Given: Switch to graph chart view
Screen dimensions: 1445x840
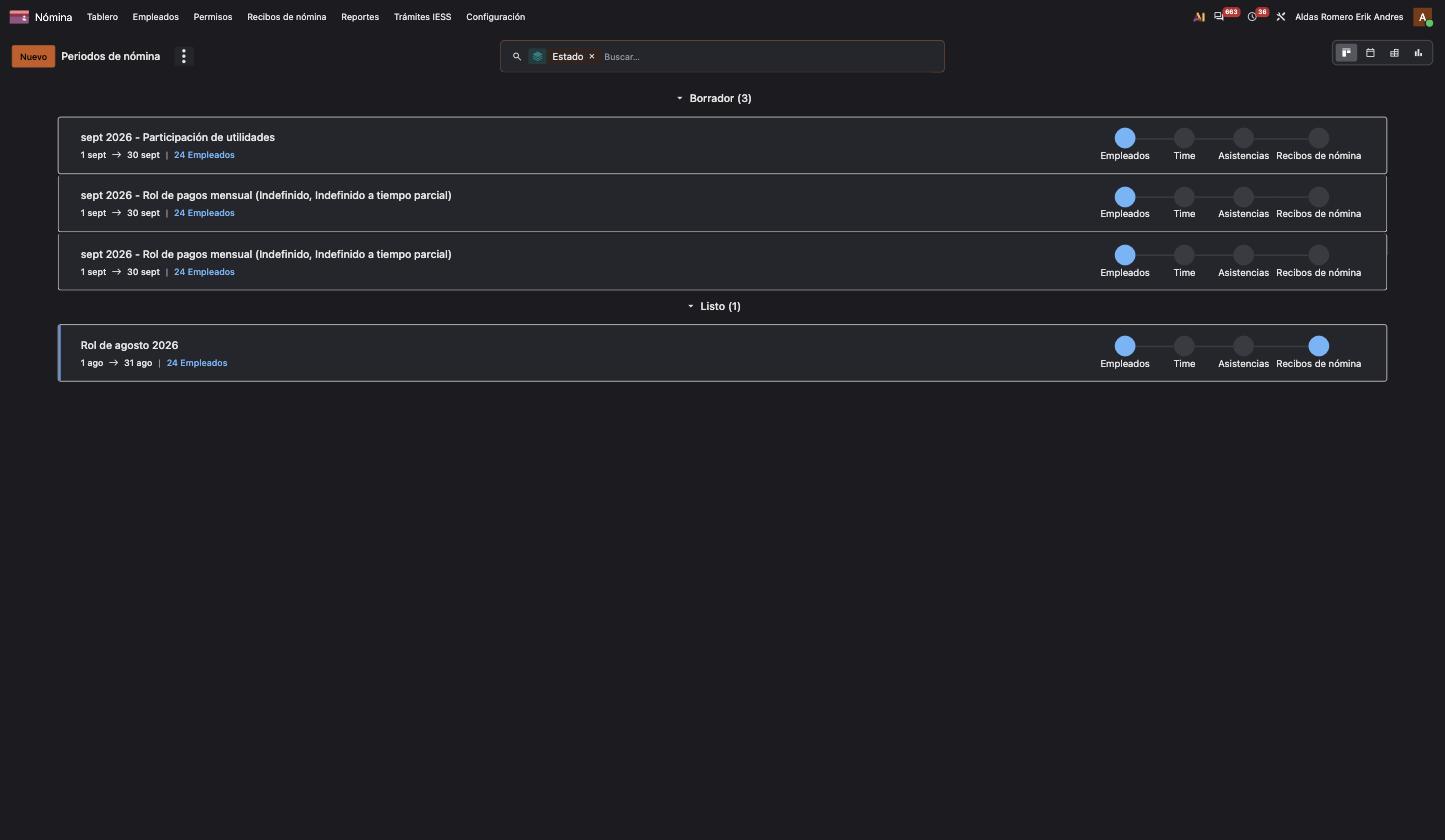Looking at the screenshot, I should [x=1418, y=53].
